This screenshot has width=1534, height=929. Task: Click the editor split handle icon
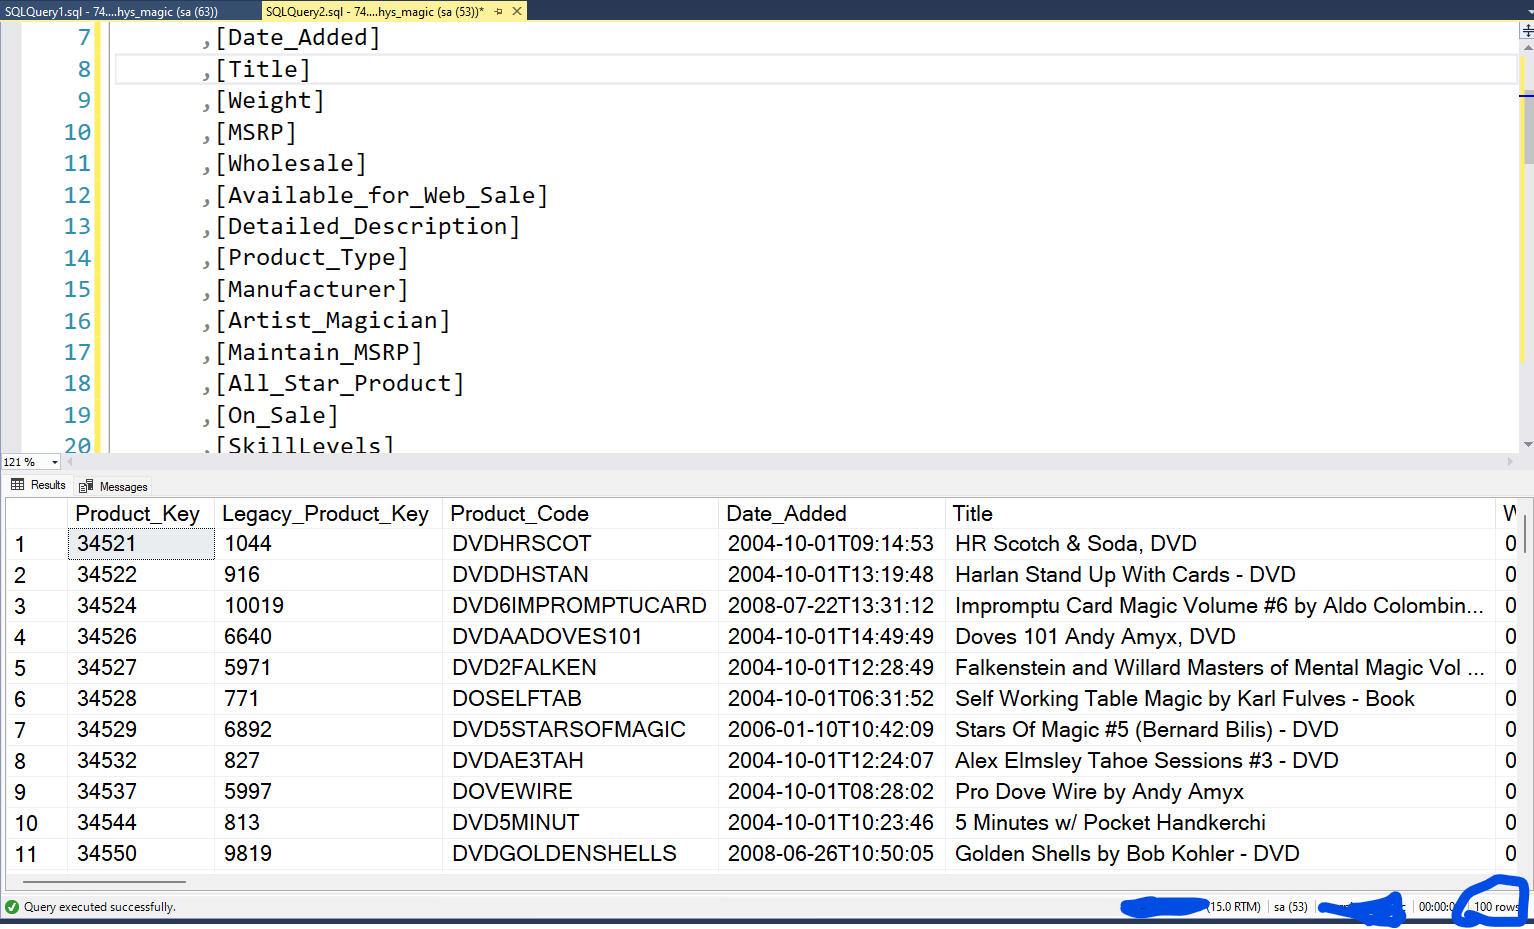pos(1527,31)
